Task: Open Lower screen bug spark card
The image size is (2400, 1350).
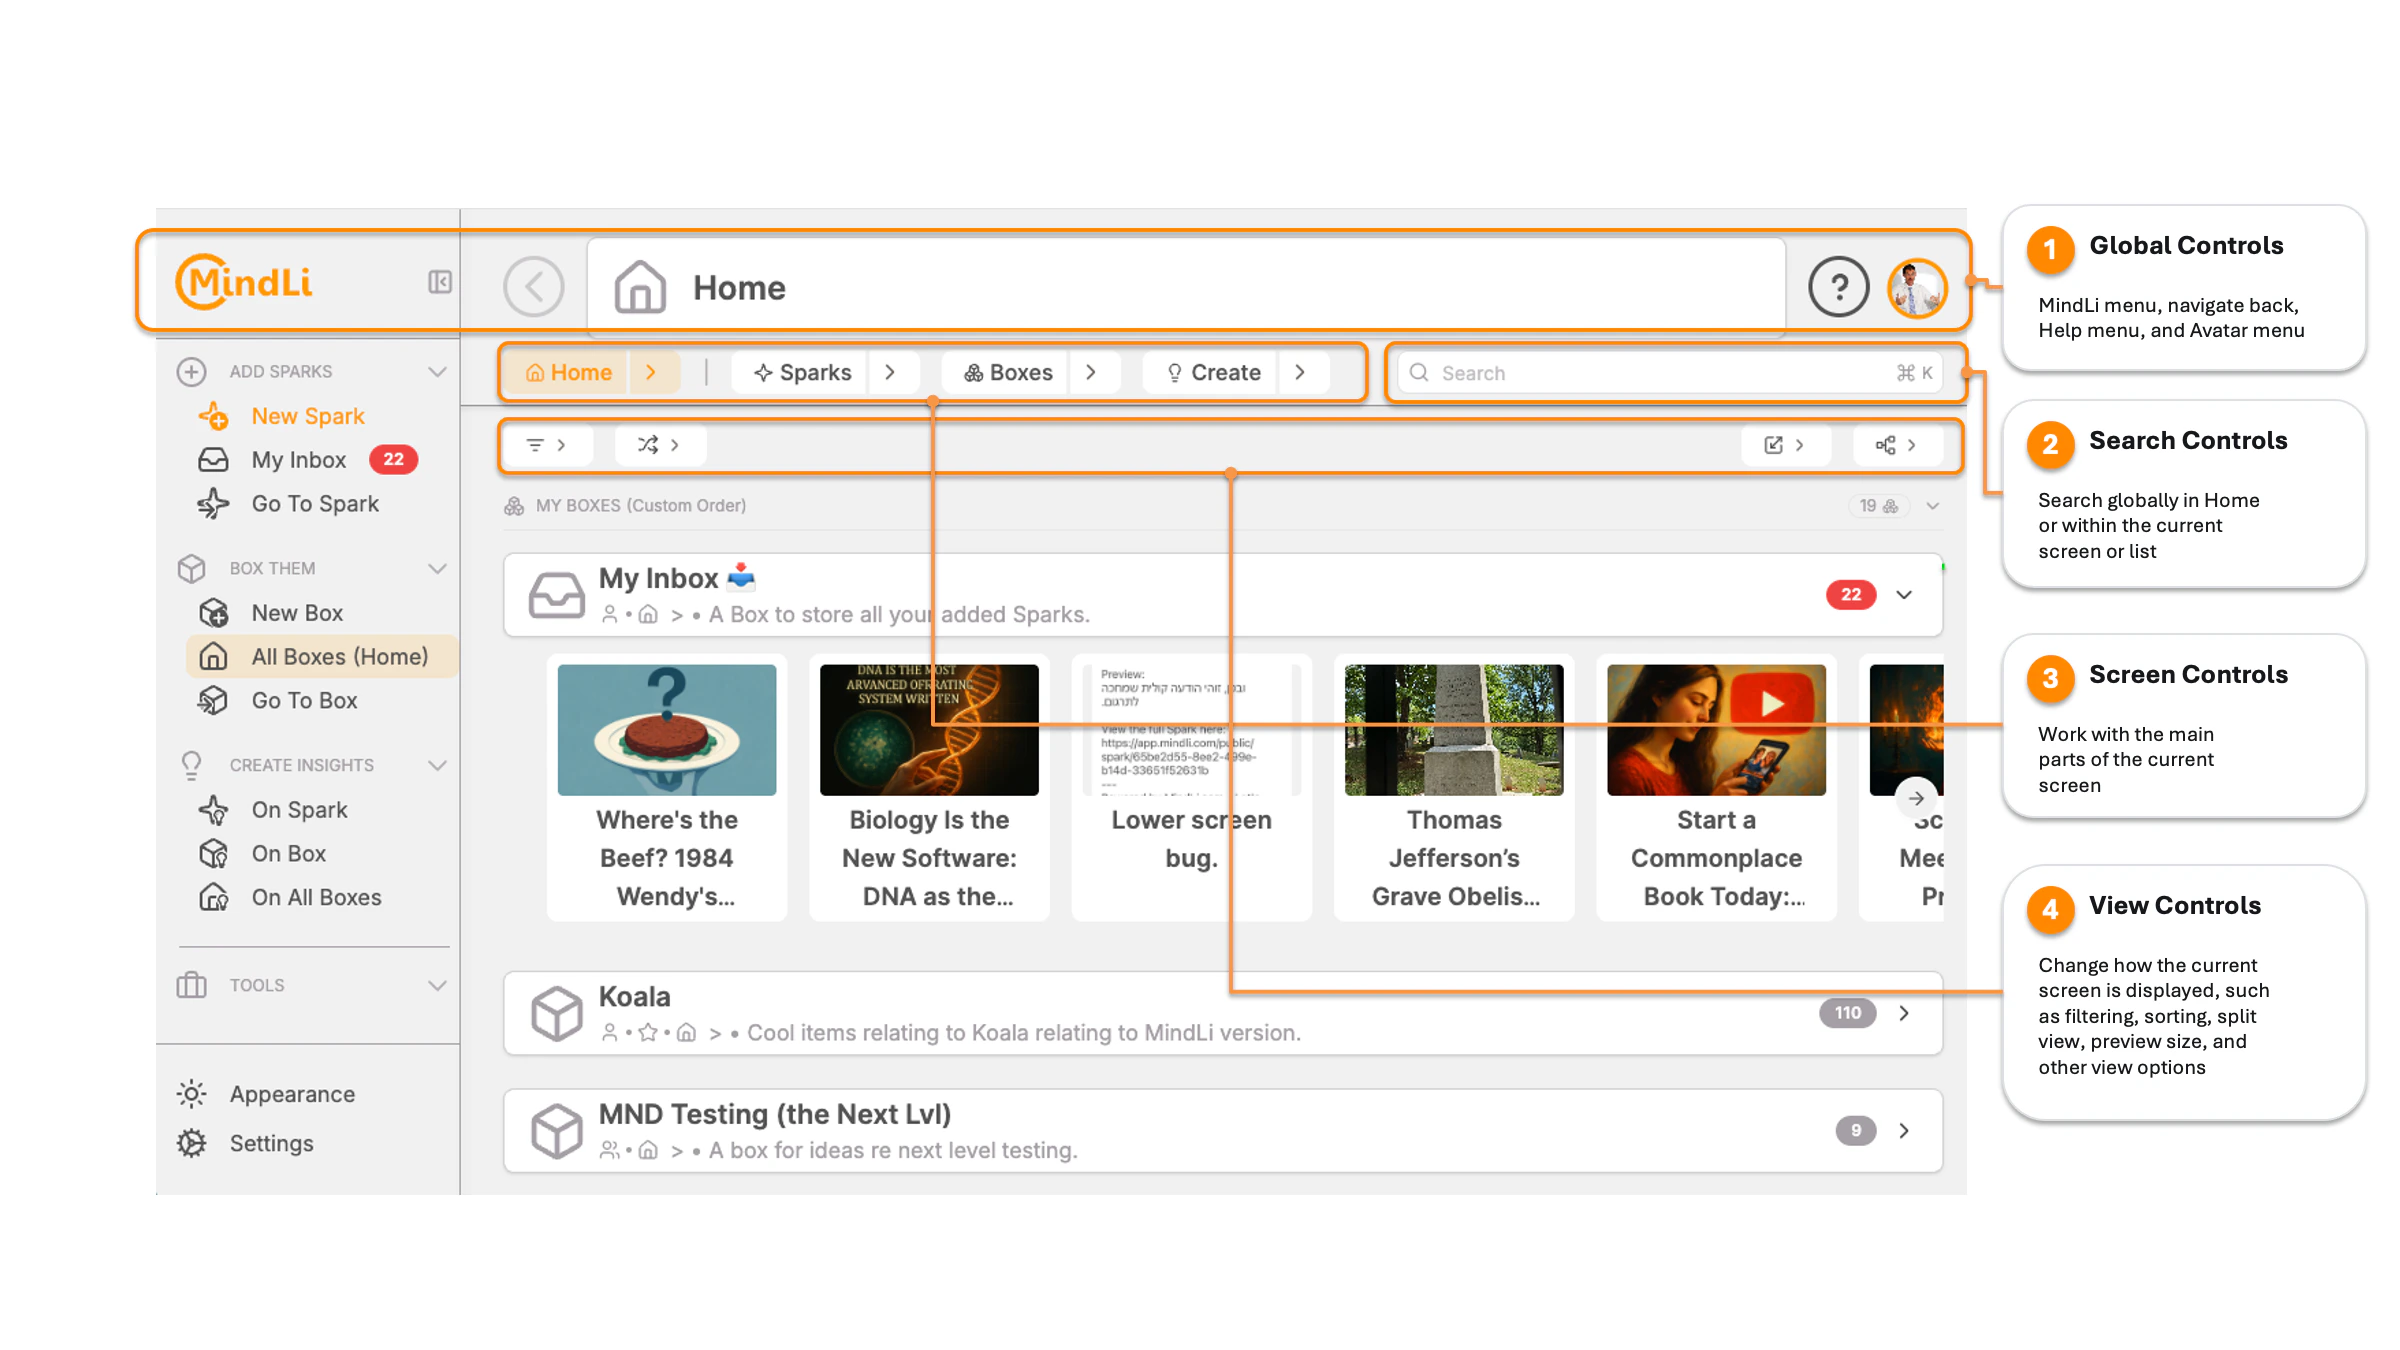Action: tap(1191, 787)
